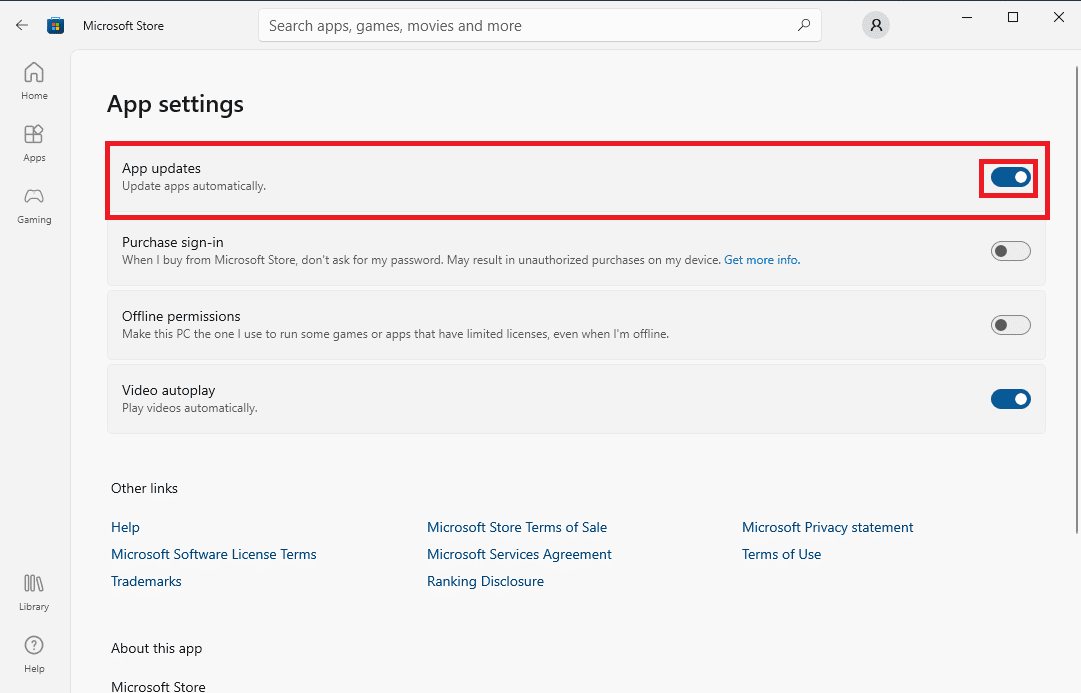This screenshot has height=693, width=1081.
Task: Turn on Offline permissions toggle
Action: point(1011,325)
